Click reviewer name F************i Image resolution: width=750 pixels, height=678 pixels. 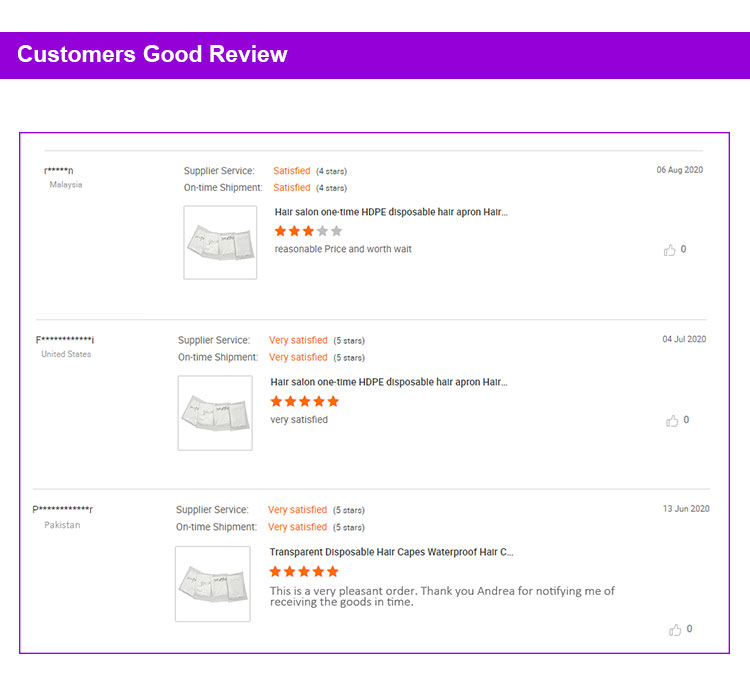(x=65, y=340)
